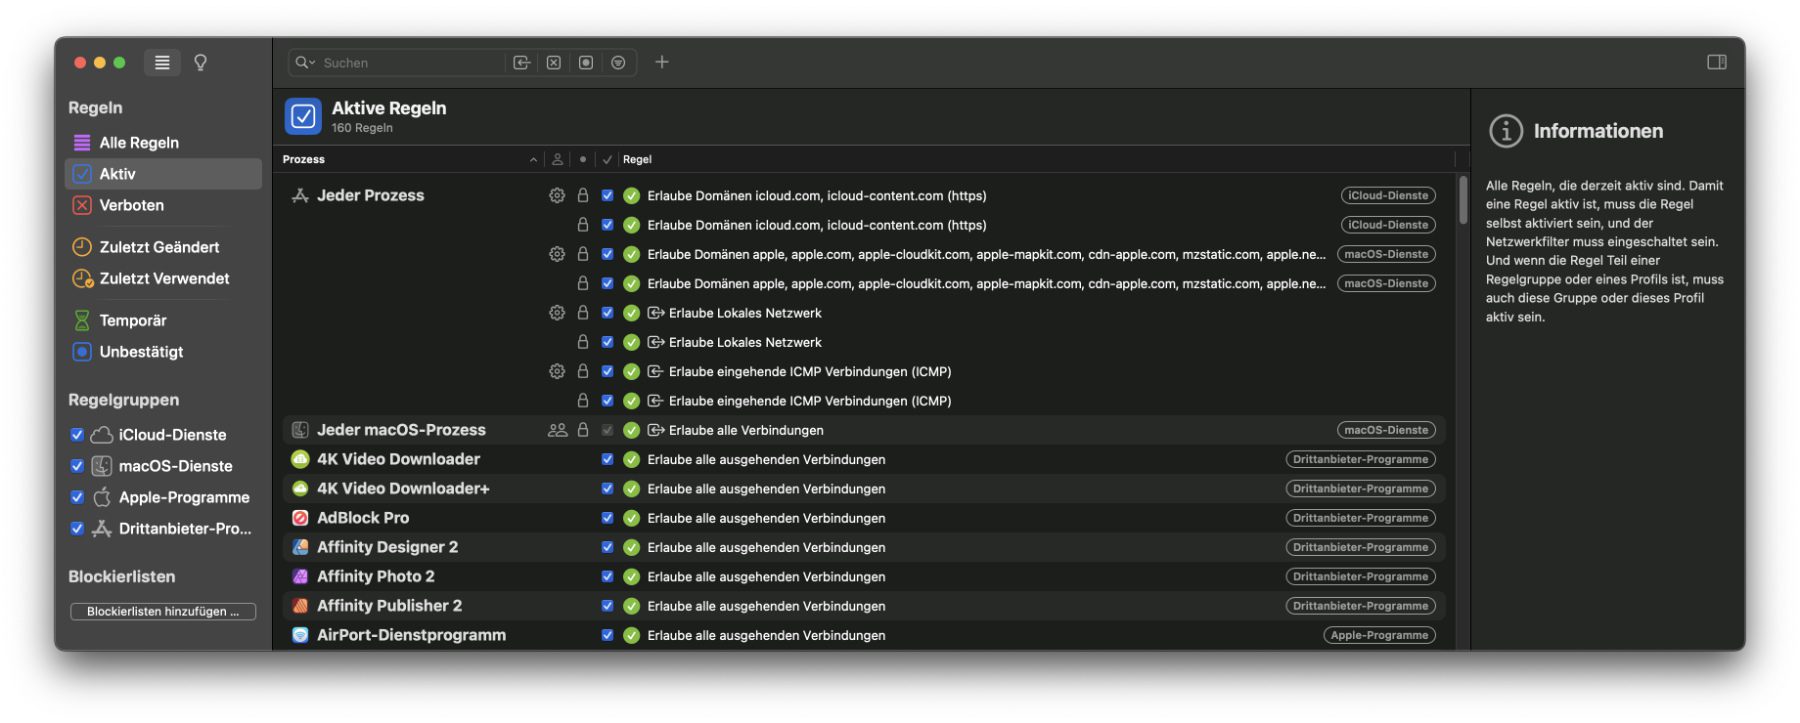The image size is (1800, 723).
Task: Click the denied rules filter icon in the search bar
Action: pyautogui.click(x=554, y=63)
